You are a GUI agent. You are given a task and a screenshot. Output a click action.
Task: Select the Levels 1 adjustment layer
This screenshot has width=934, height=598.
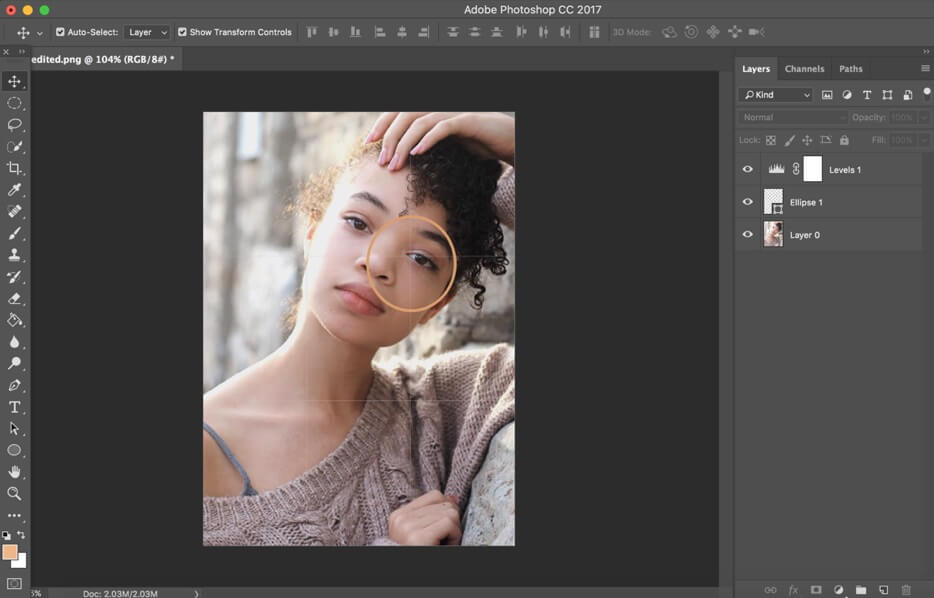coord(845,169)
